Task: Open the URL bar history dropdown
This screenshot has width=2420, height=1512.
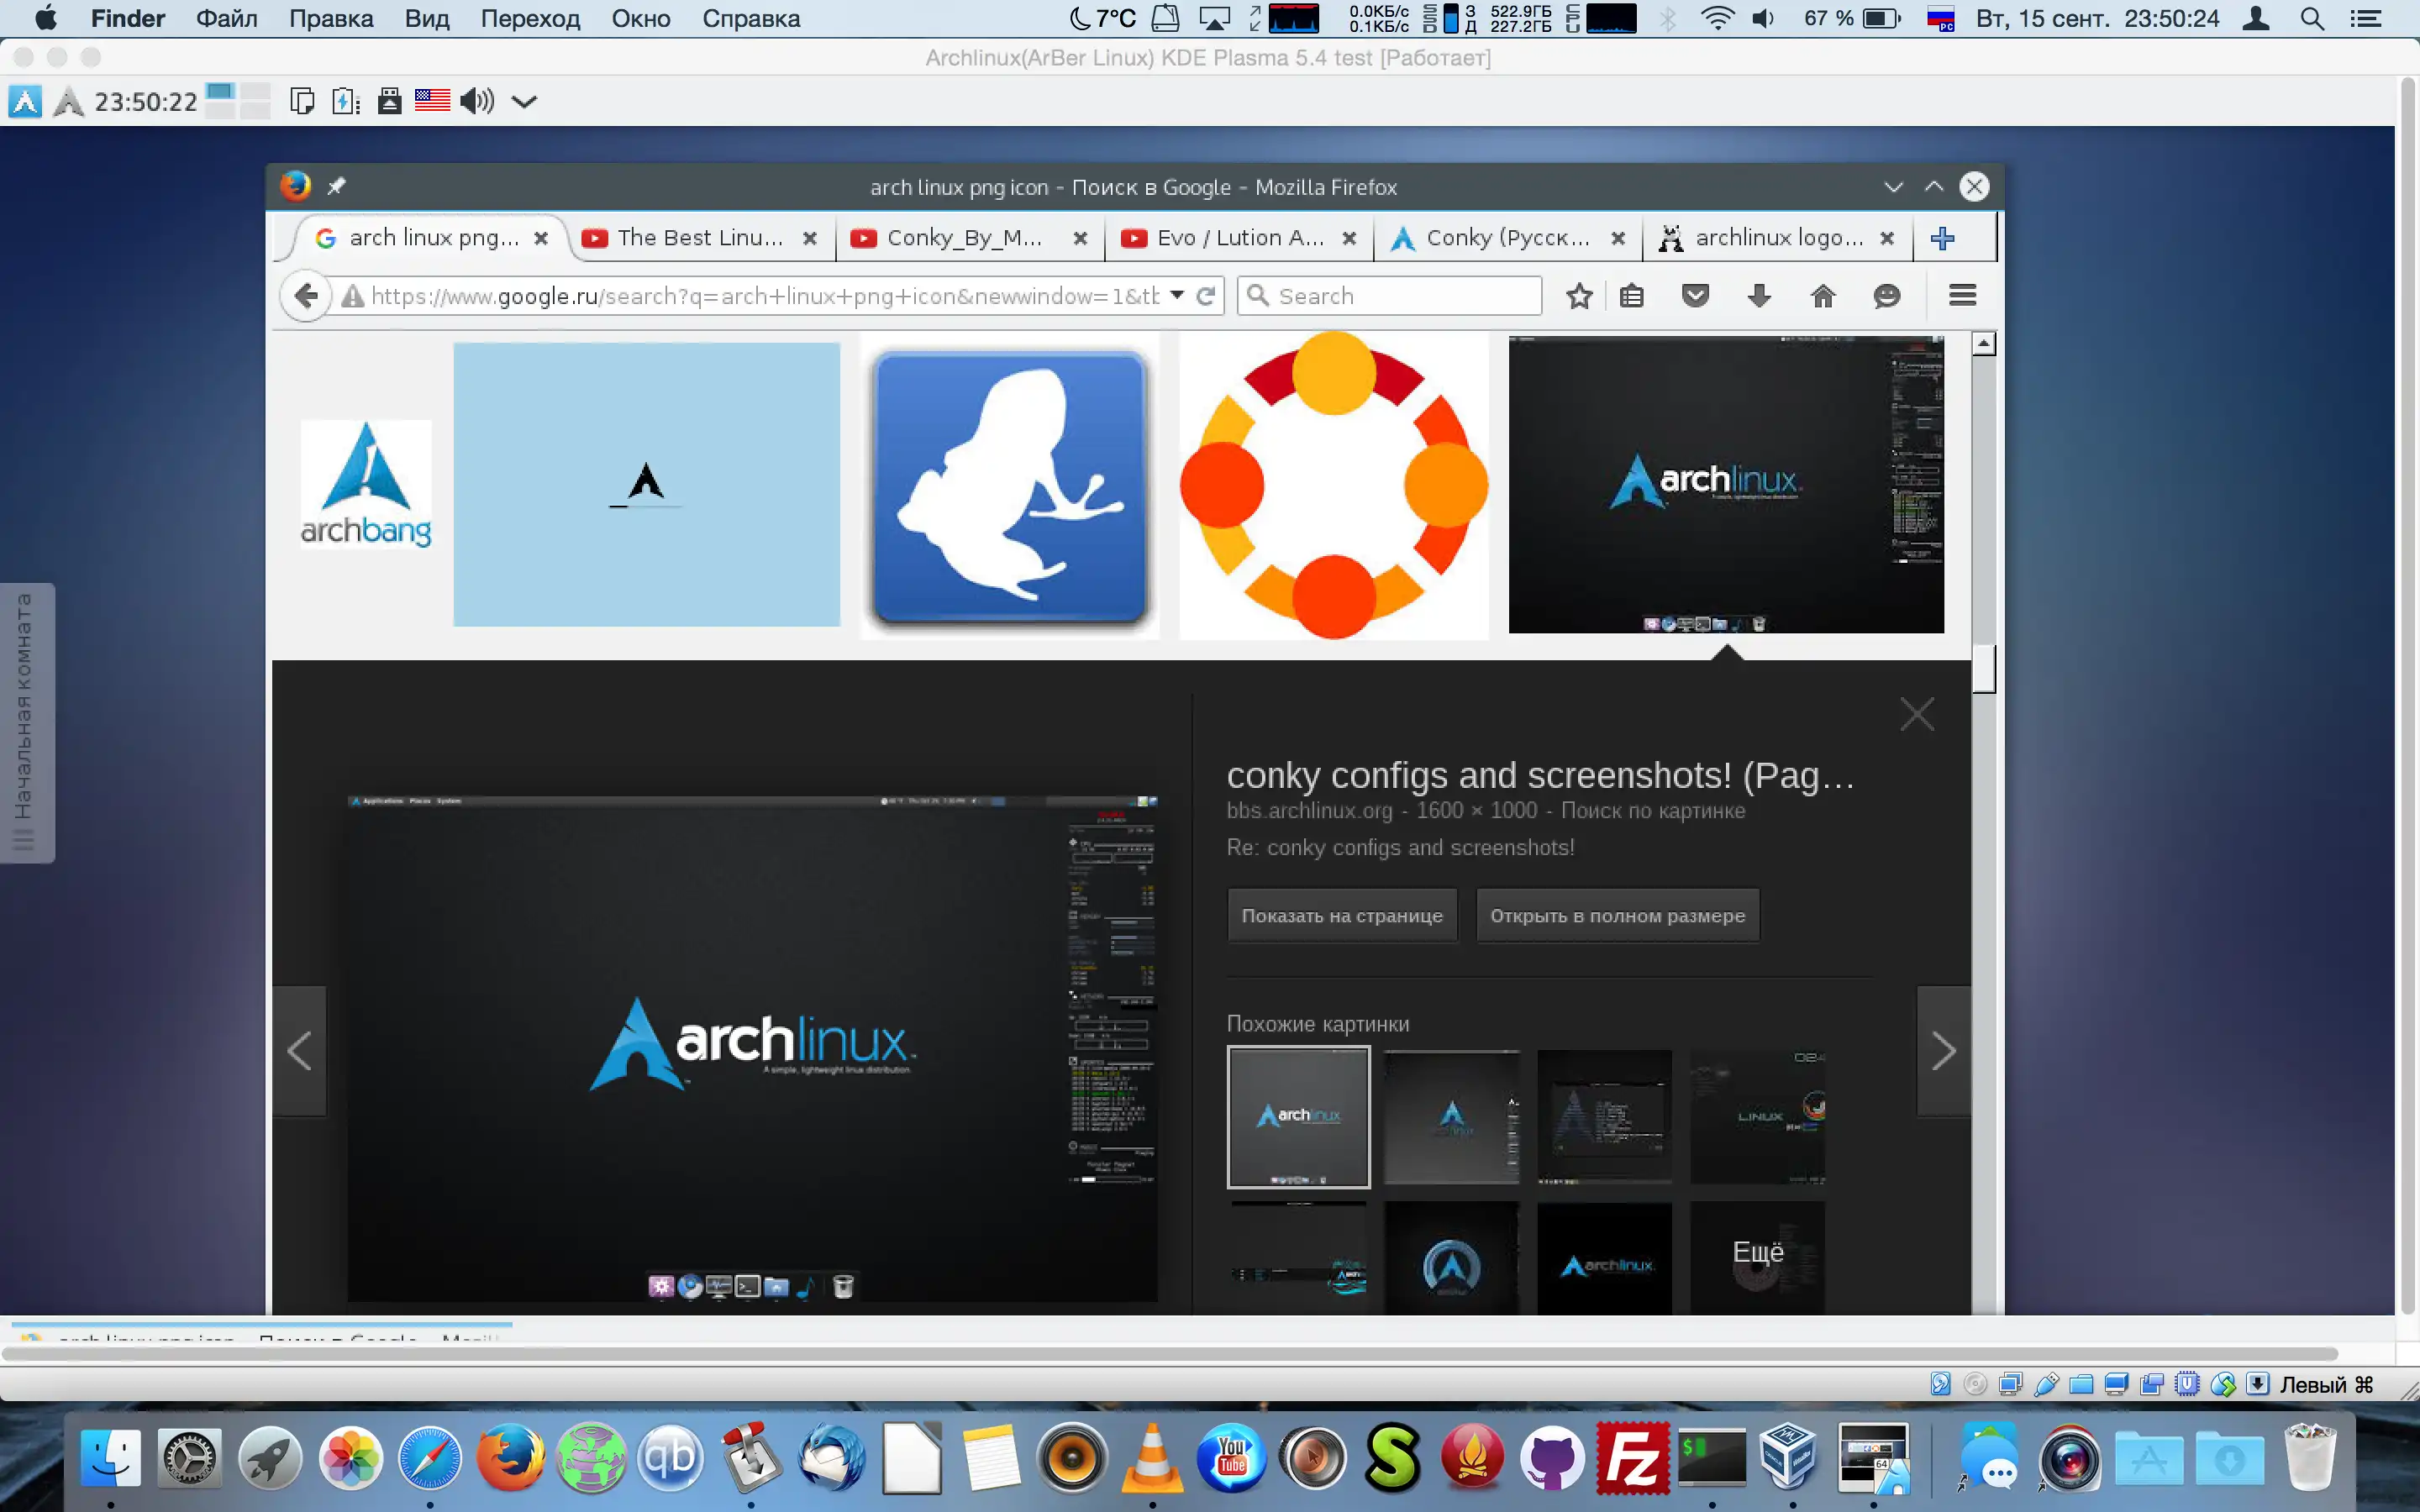Action: 1177,295
